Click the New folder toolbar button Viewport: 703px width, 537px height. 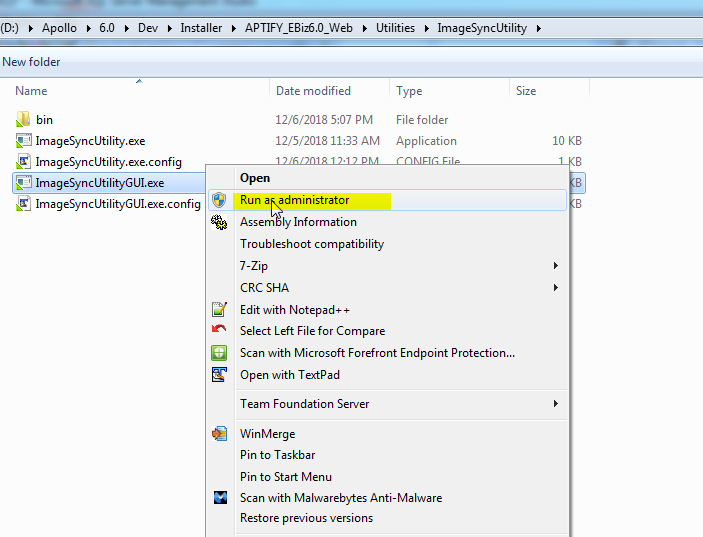[x=31, y=62]
